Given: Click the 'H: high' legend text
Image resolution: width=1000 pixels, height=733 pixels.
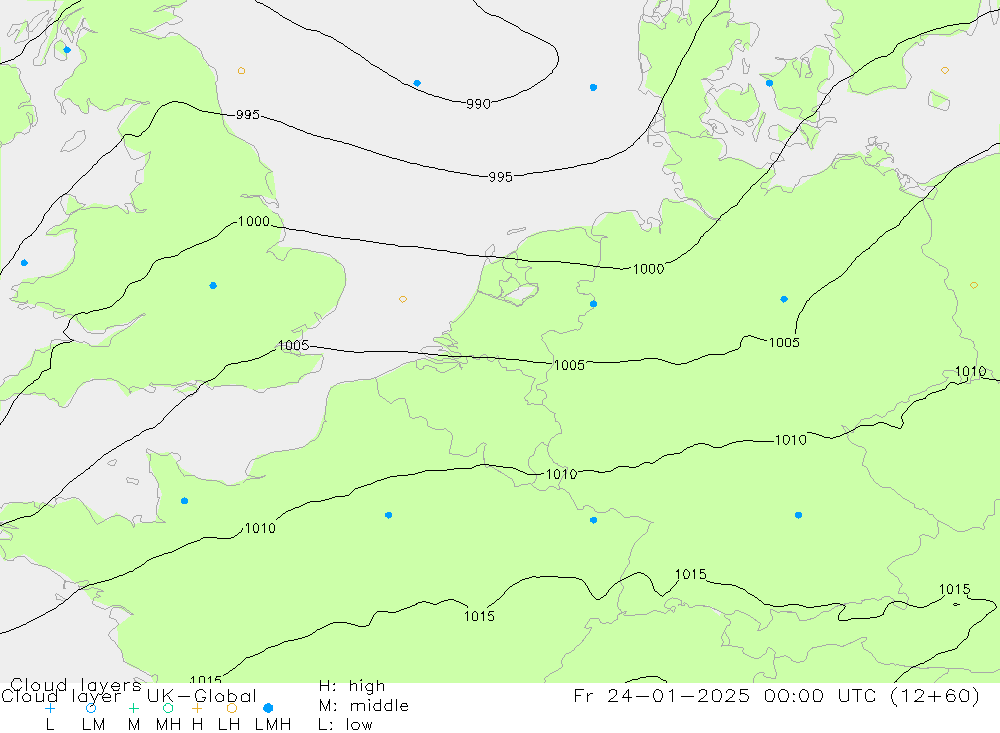Looking at the screenshot, I should 352,686.
